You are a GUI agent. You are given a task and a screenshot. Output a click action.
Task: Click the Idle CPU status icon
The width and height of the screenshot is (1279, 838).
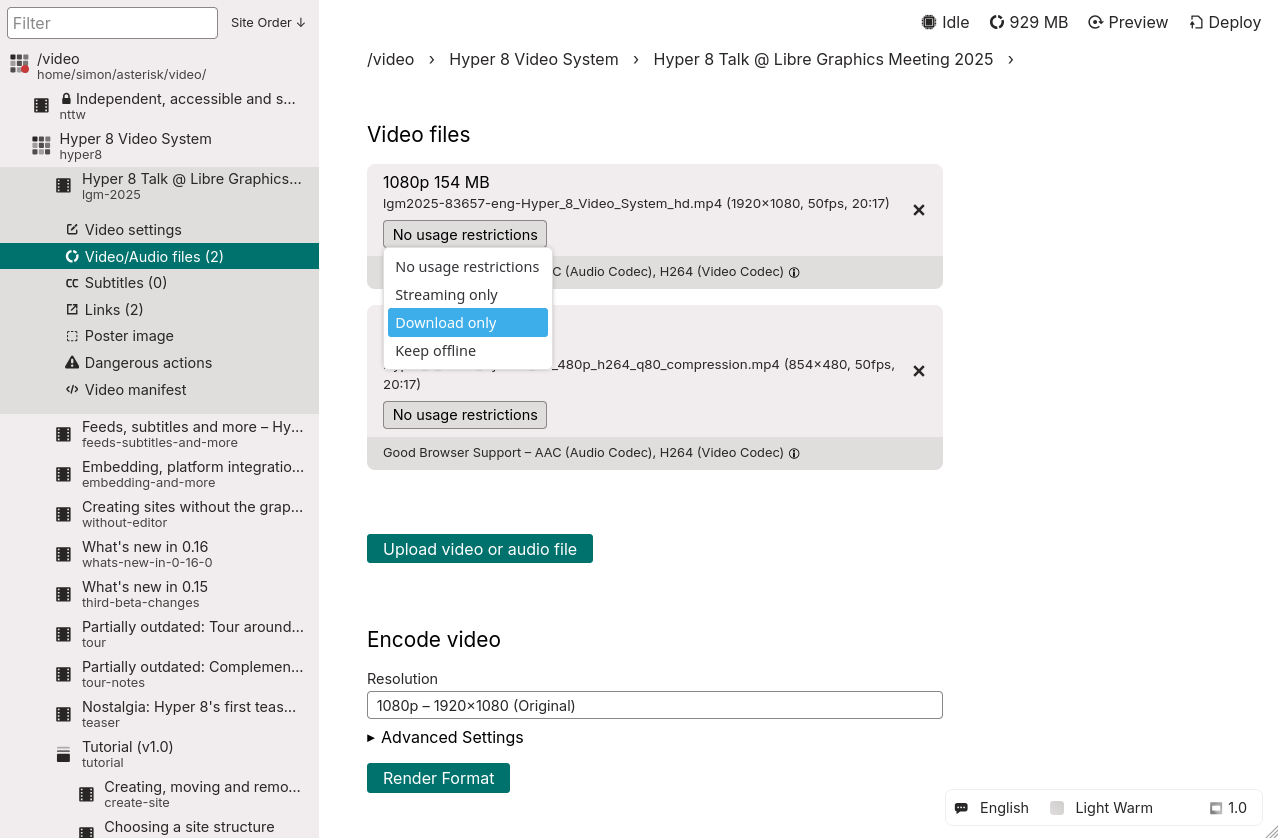click(x=928, y=21)
